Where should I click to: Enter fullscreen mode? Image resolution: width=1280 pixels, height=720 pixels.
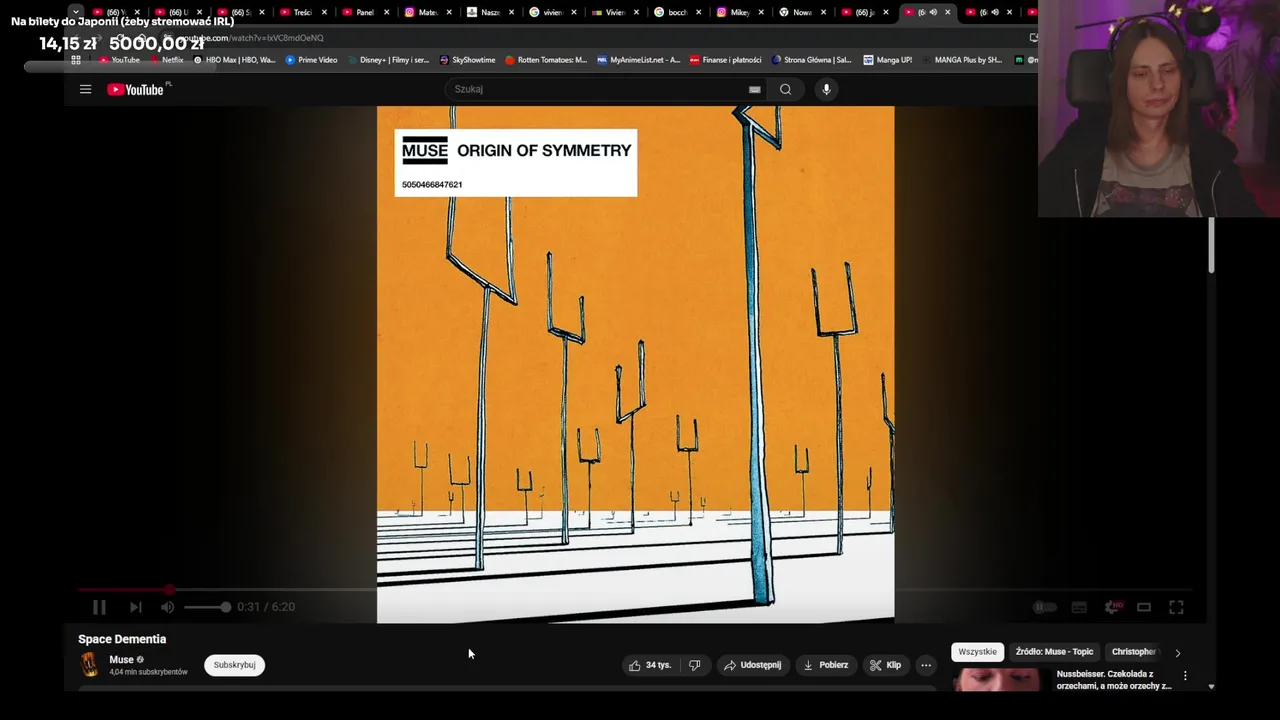[1176, 607]
